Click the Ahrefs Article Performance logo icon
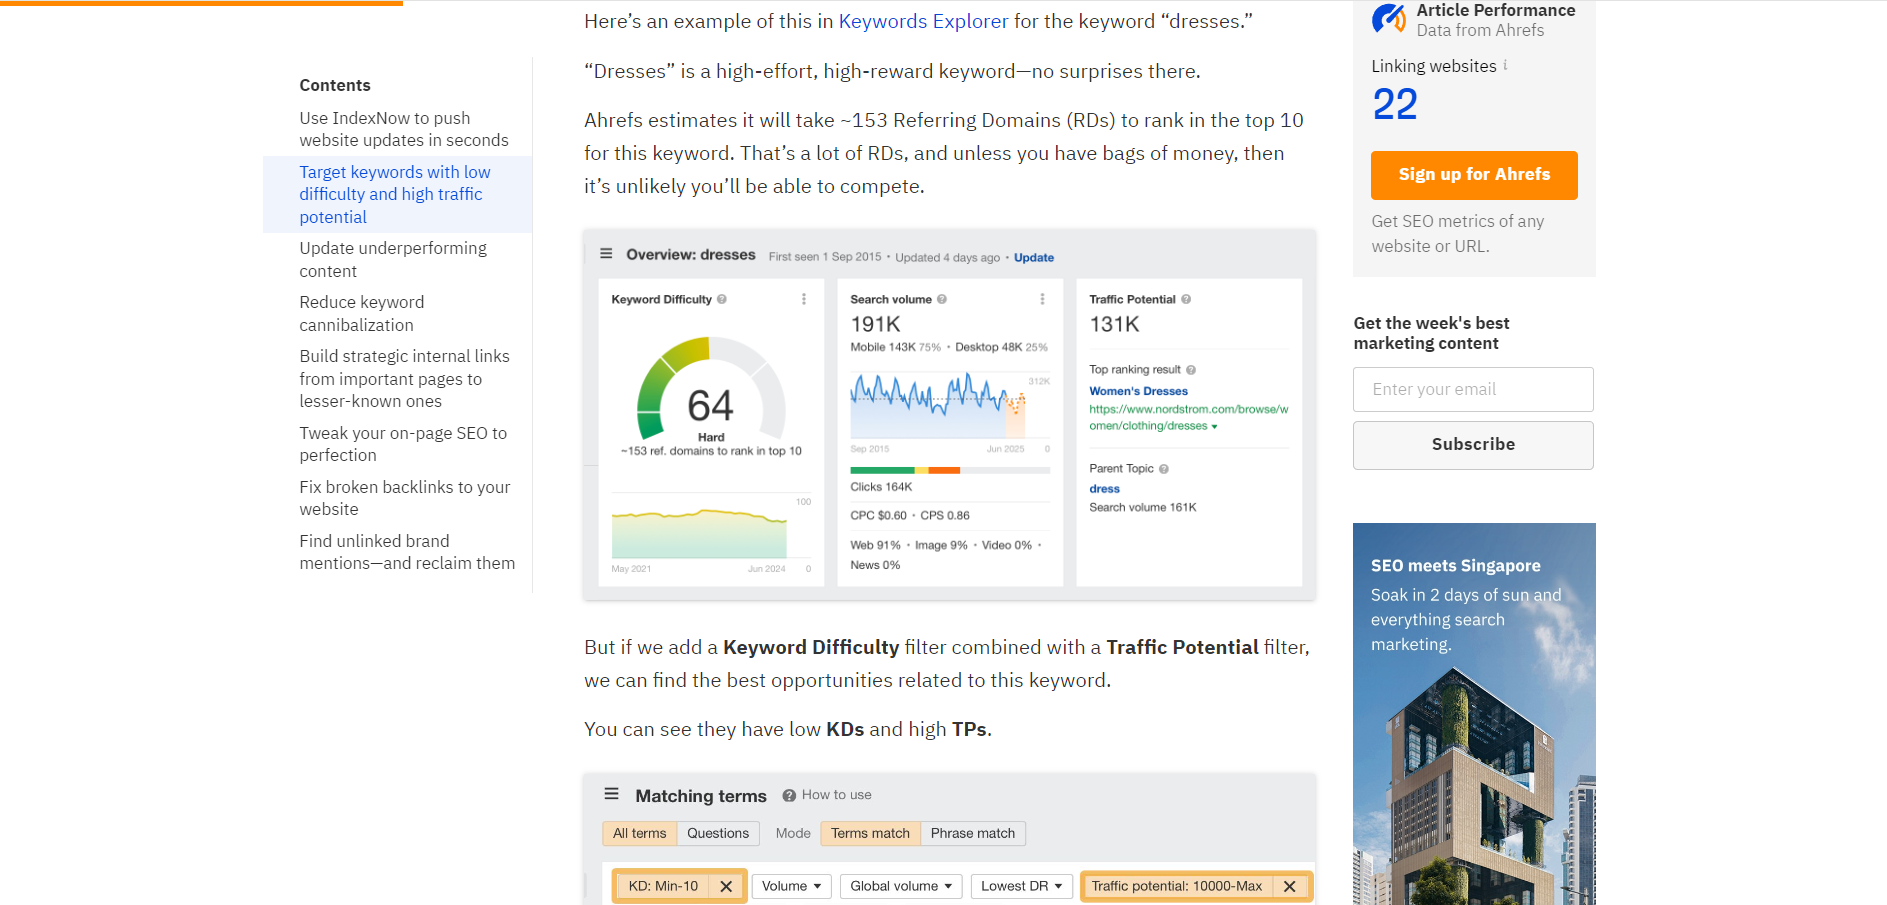 pos(1388,18)
